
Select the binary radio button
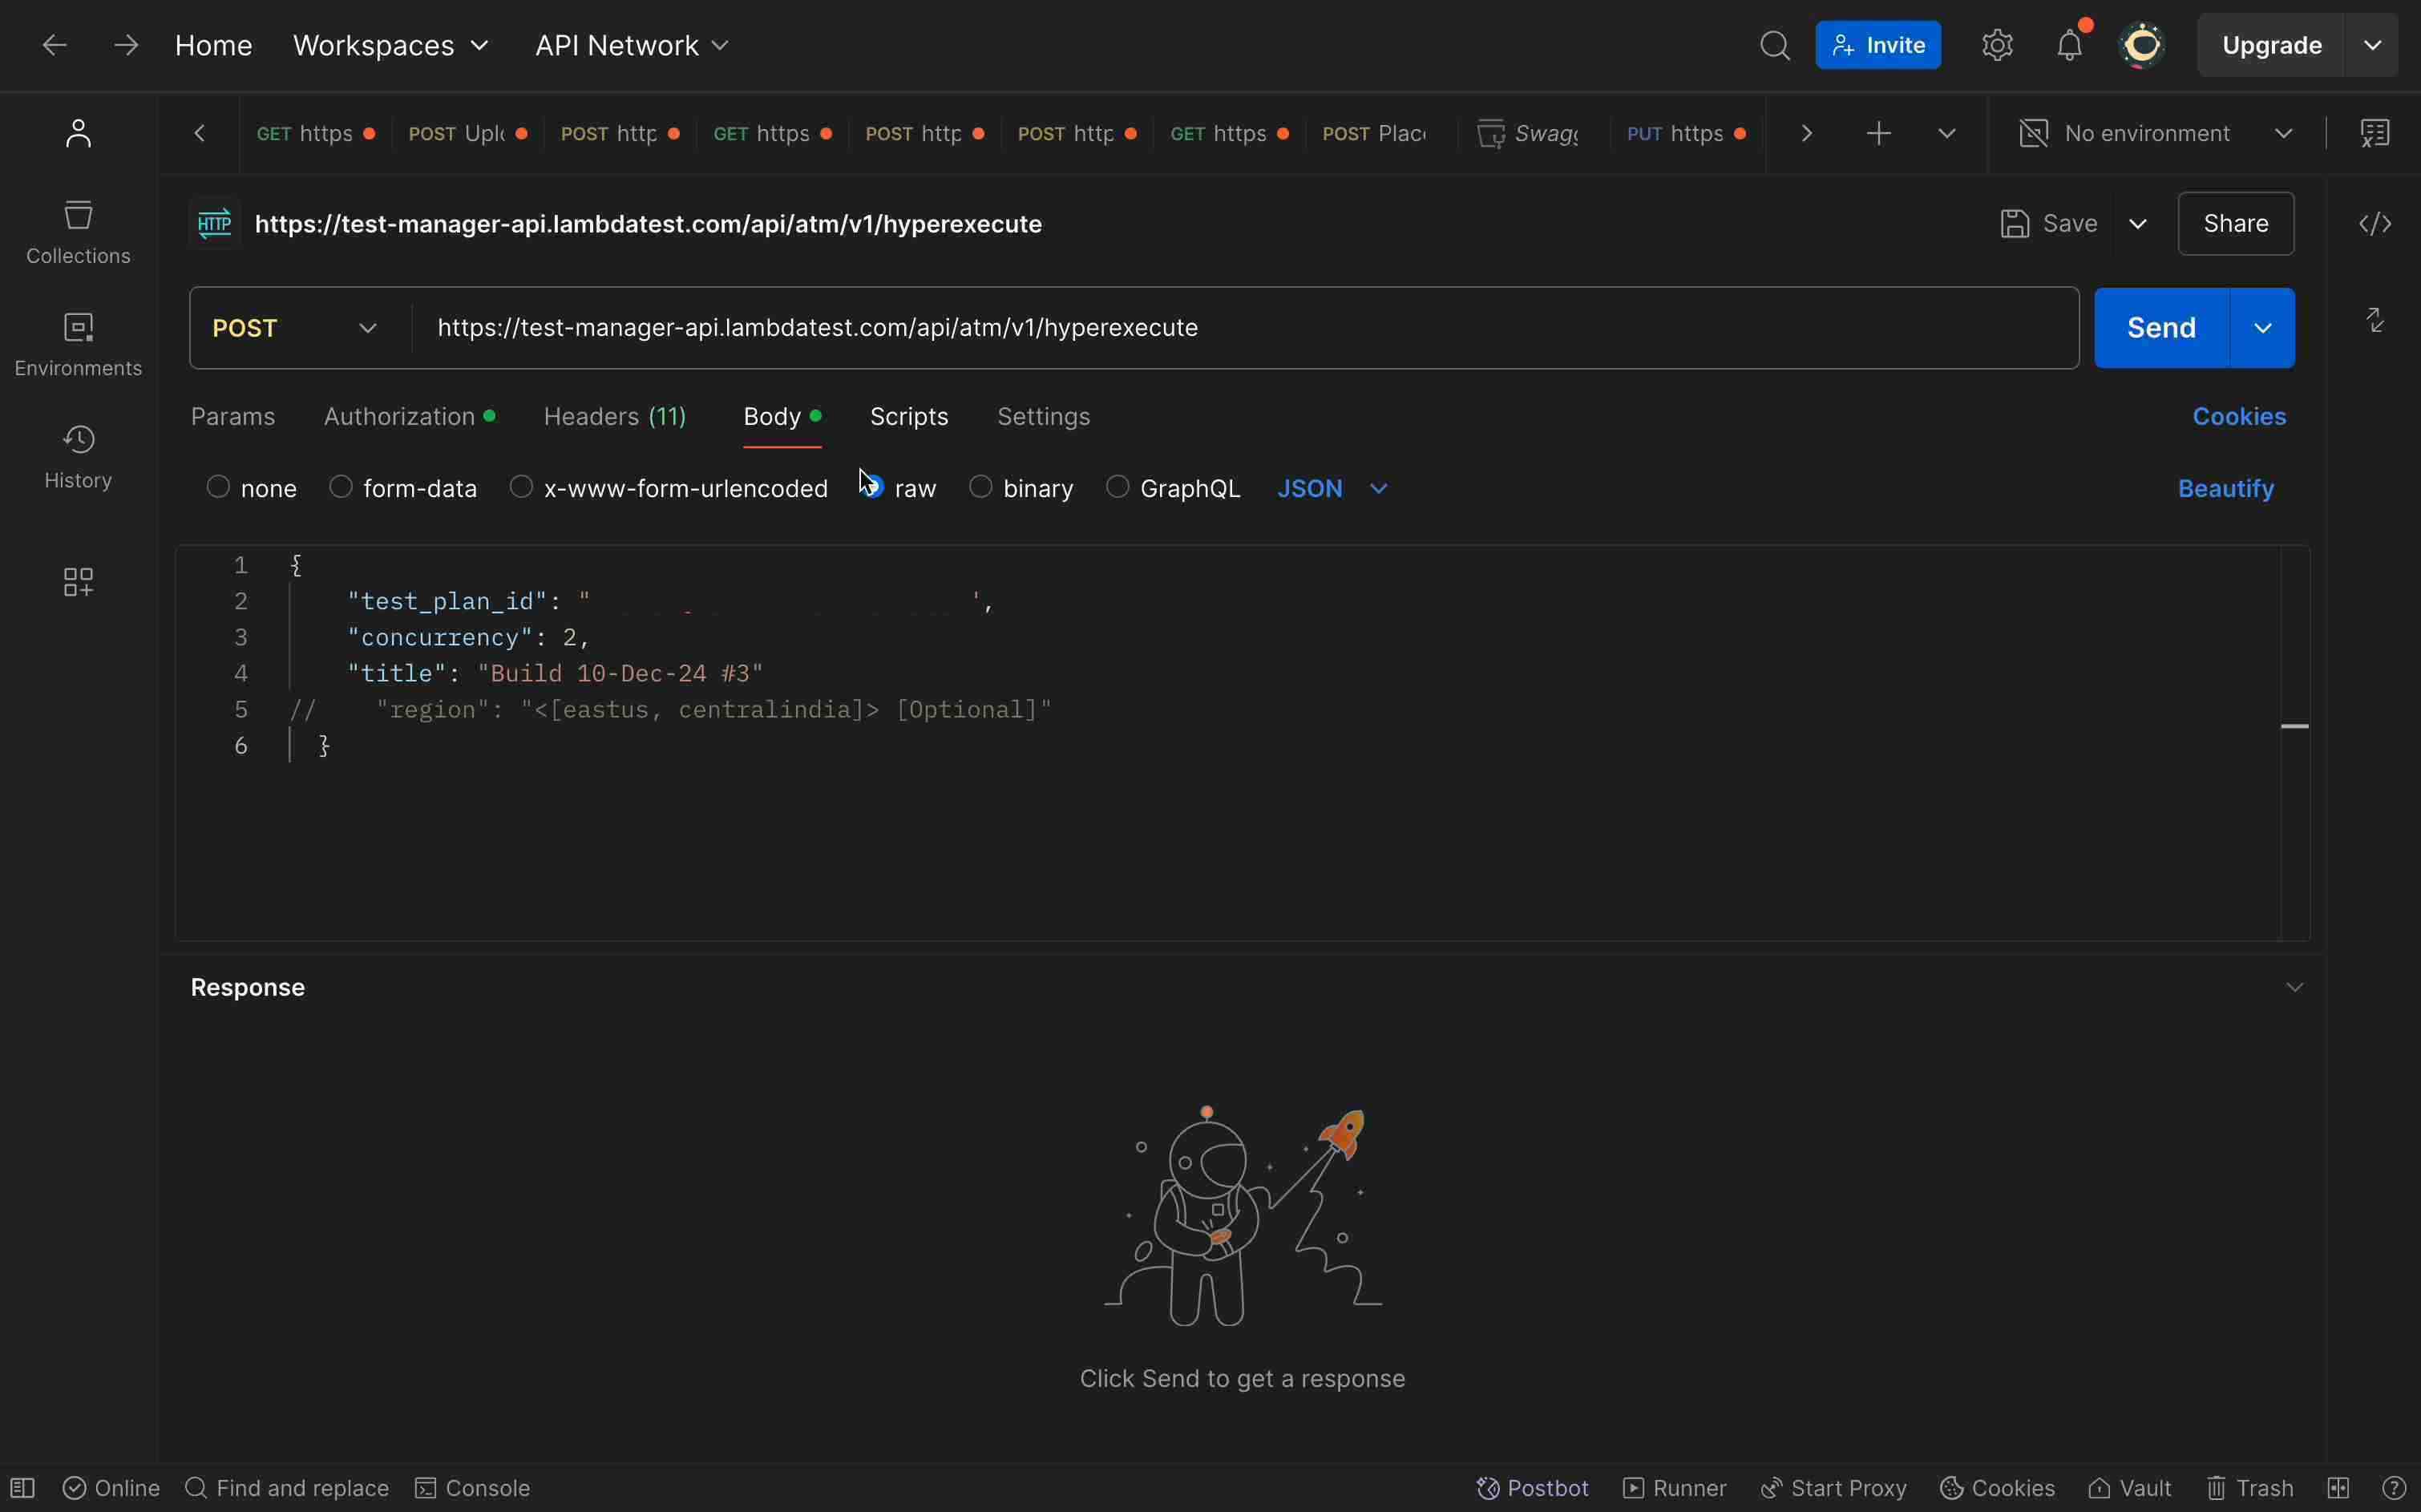click(x=981, y=487)
